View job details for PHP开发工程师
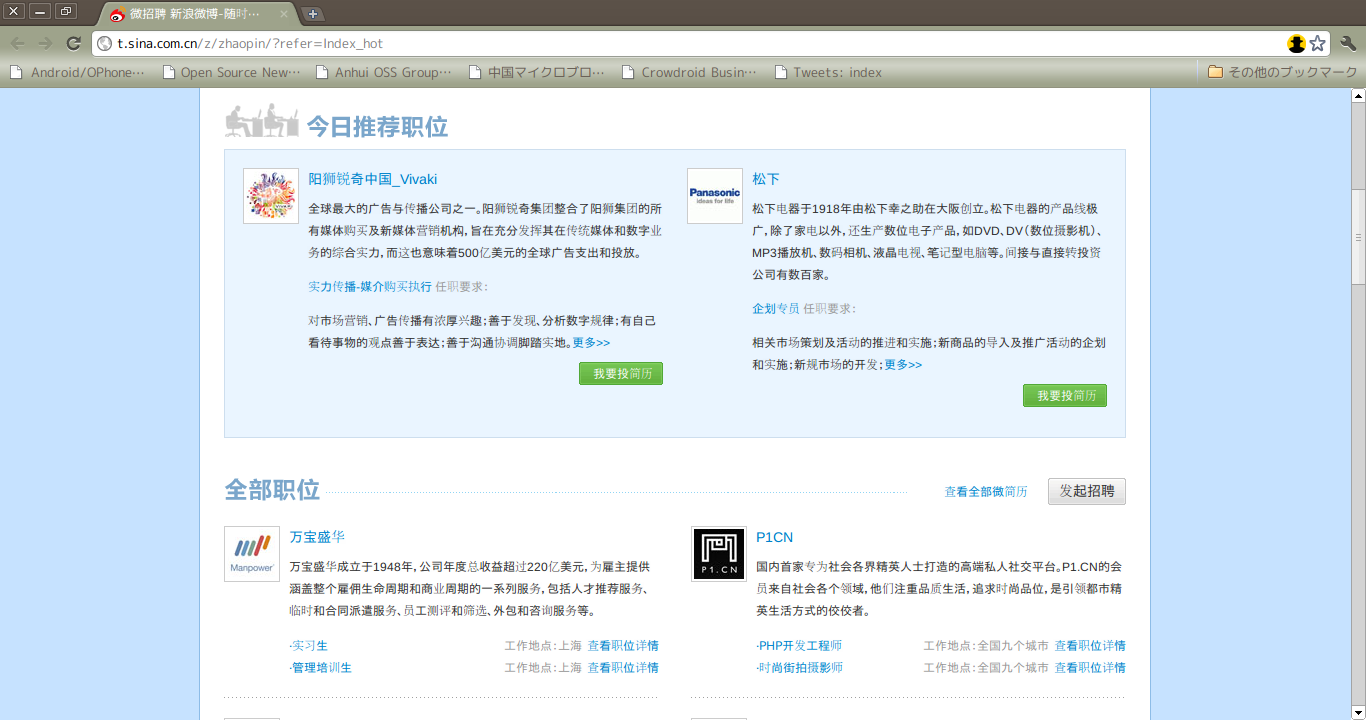This screenshot has height=720, width=1366. 1090,645
